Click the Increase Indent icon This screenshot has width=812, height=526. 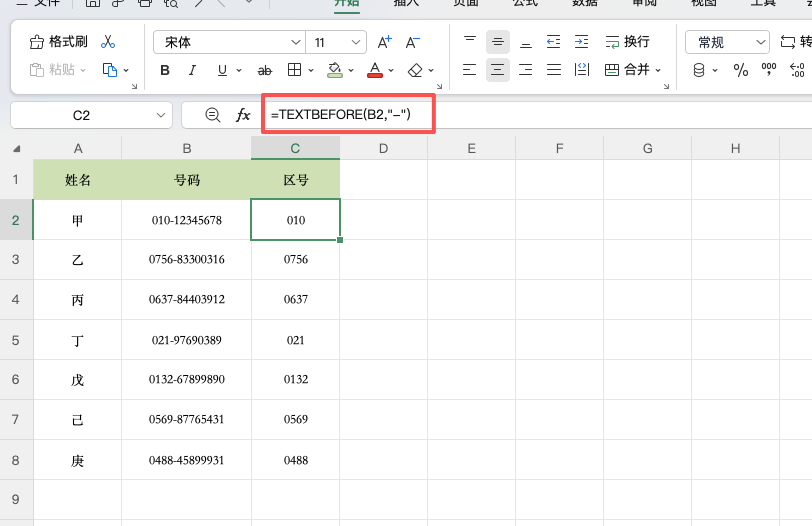click(582, 41)
